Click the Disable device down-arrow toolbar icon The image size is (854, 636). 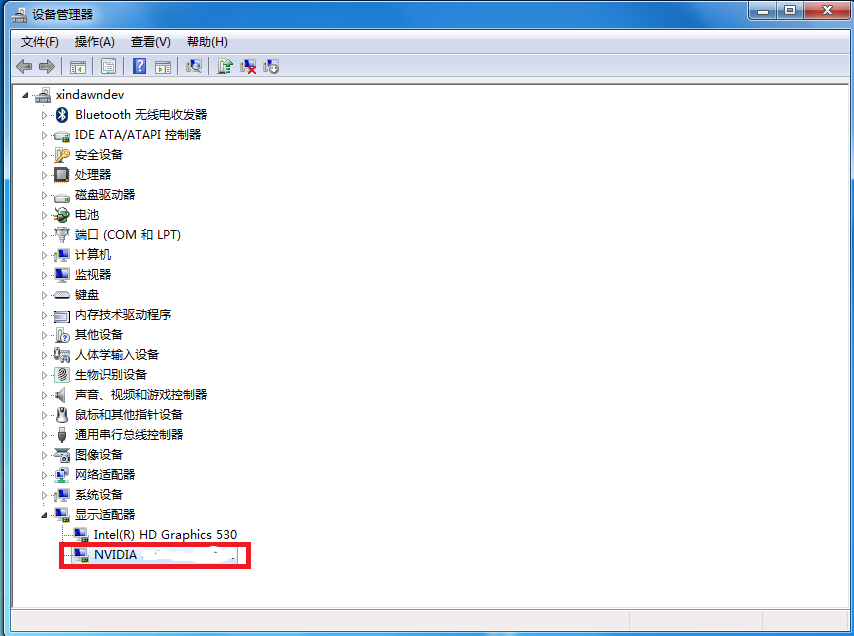pos(270,66)
